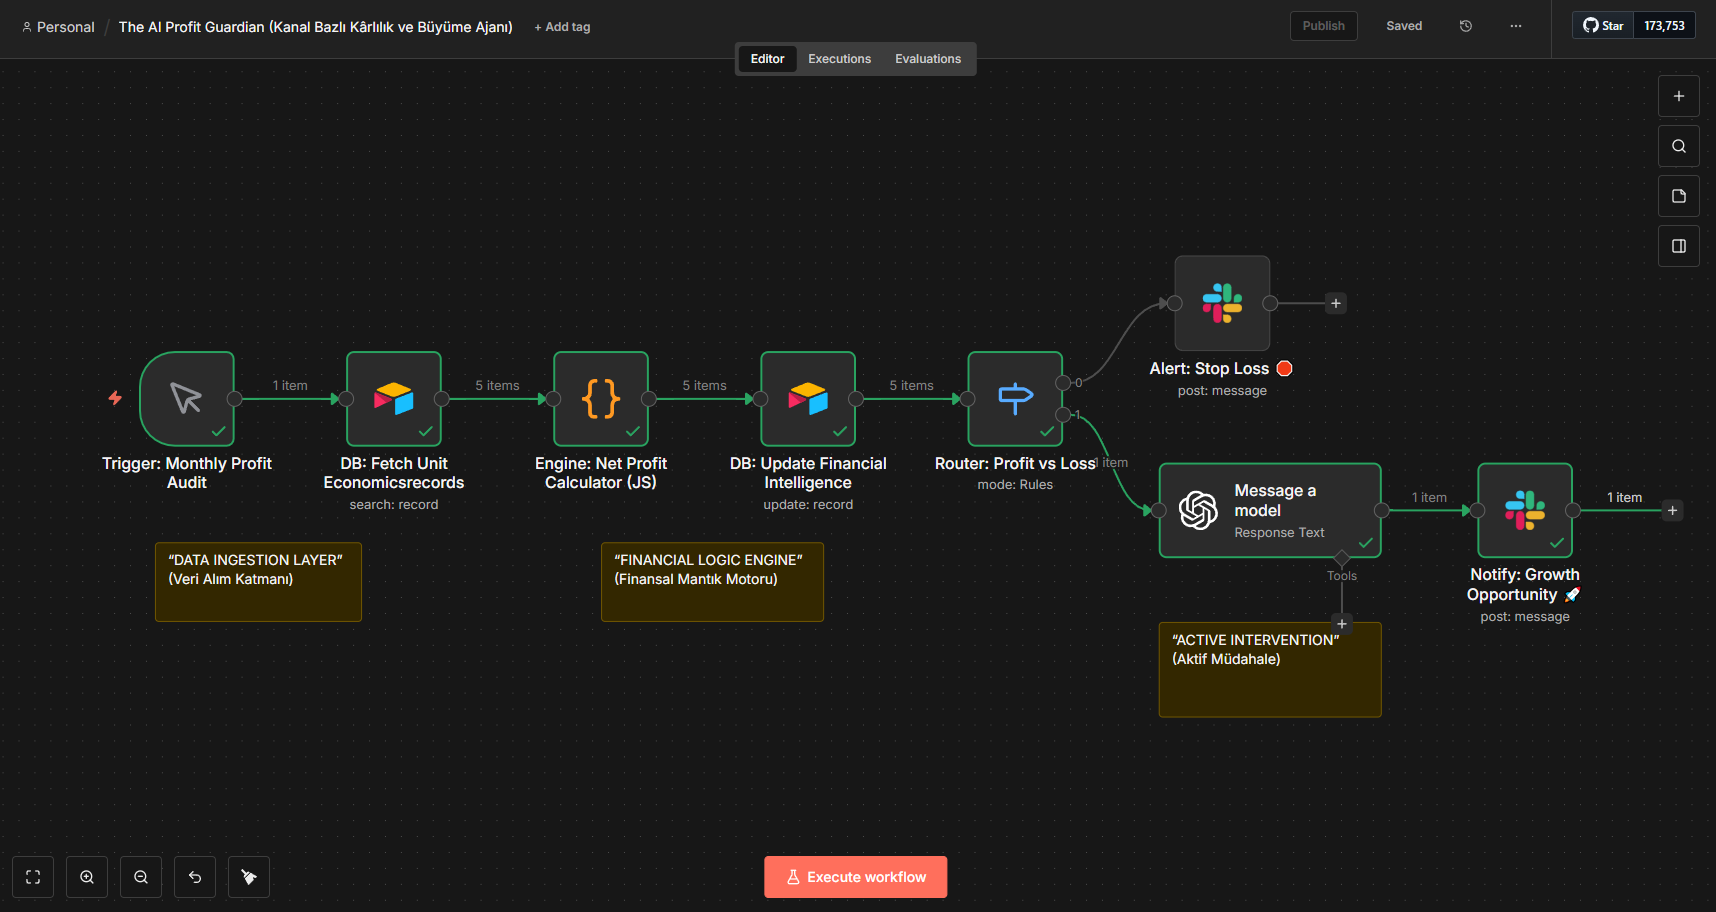Switch to the Evaluations tab

click(x=928, y=59)
